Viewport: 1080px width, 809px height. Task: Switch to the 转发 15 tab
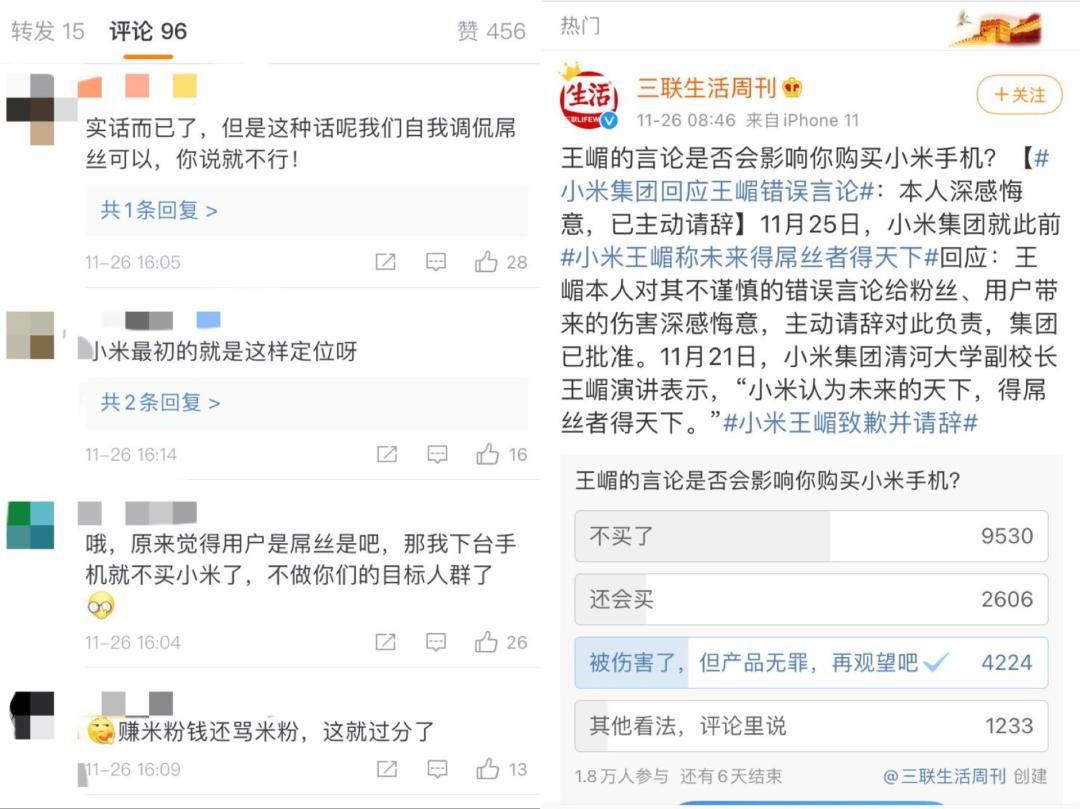(x=48, y=31)
